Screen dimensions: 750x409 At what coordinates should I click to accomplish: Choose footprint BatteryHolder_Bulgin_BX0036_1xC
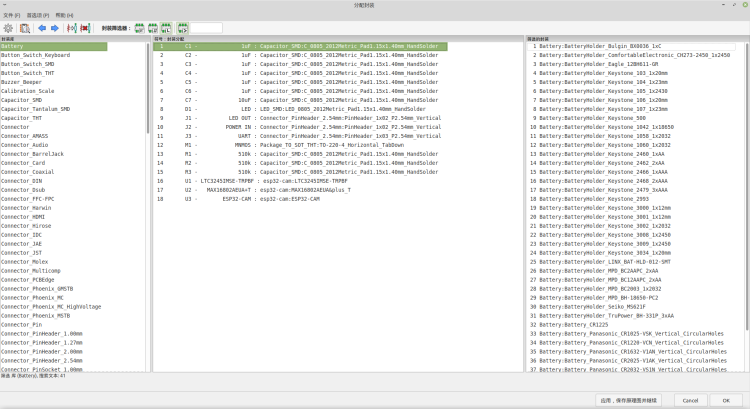tap(631, 46)
